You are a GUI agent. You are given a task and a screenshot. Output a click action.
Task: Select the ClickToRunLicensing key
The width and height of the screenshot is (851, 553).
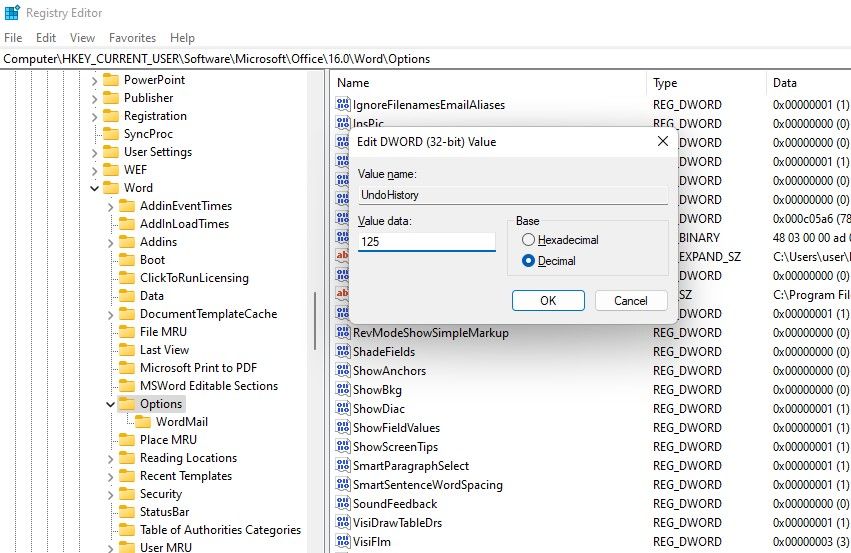pyautogui.click(x=194, y=278)
